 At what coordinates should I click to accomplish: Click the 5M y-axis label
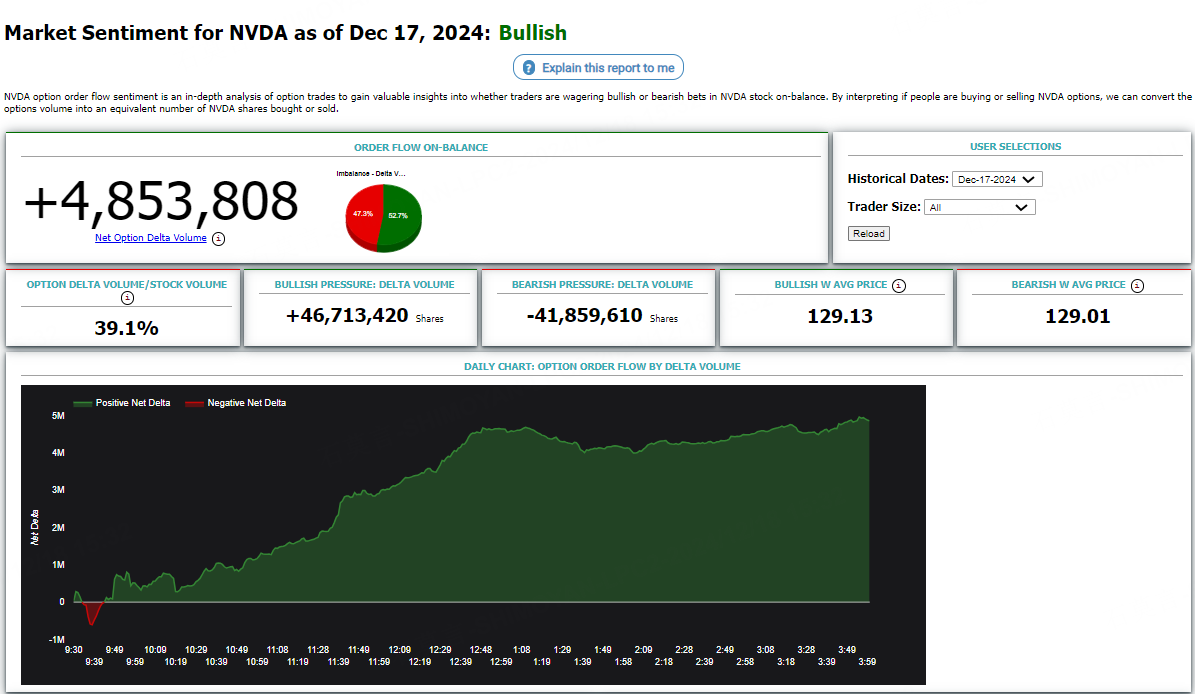[58, 416]
